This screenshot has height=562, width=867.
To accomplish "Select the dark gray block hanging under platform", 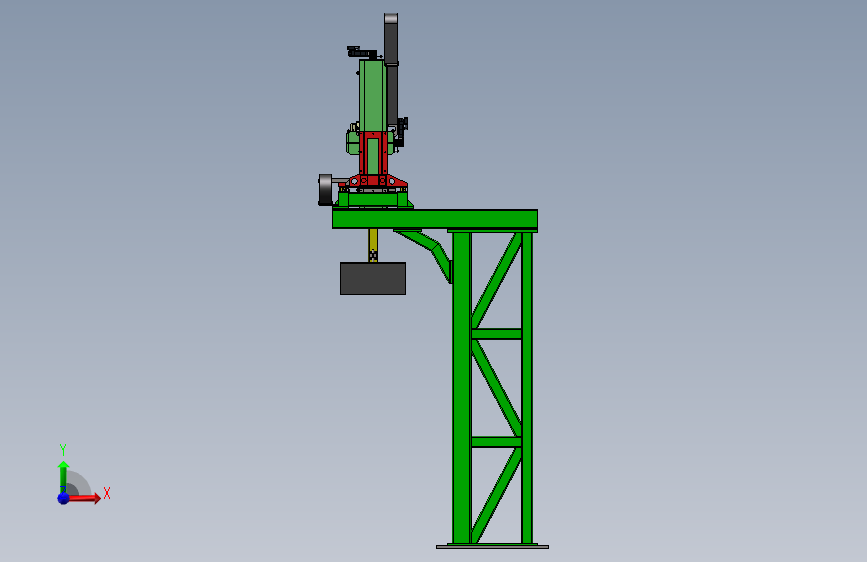I will point(373,278).
